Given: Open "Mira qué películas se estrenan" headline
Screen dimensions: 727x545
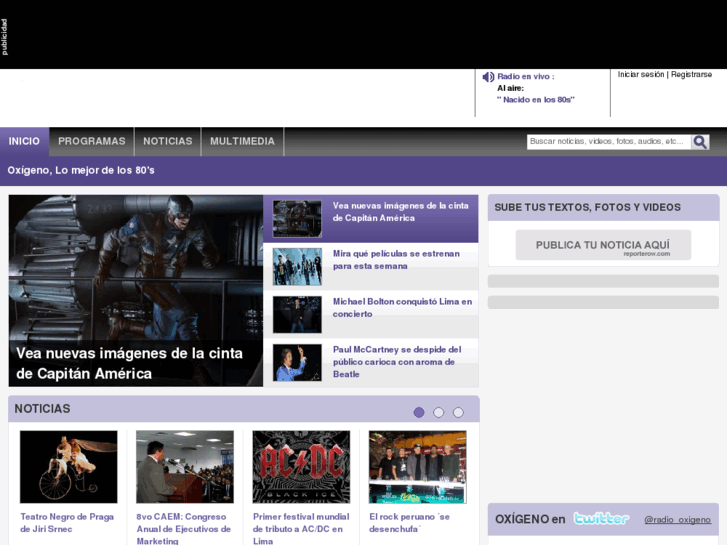Looking at the screenshot, I should [x=396, y=260].
